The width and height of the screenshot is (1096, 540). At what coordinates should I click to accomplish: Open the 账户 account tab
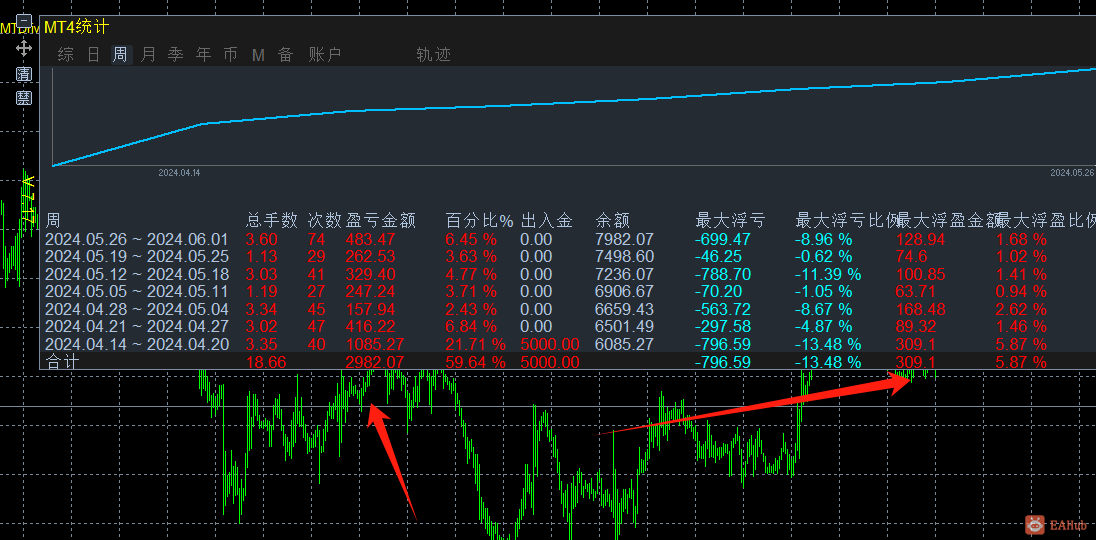point(324,54)
